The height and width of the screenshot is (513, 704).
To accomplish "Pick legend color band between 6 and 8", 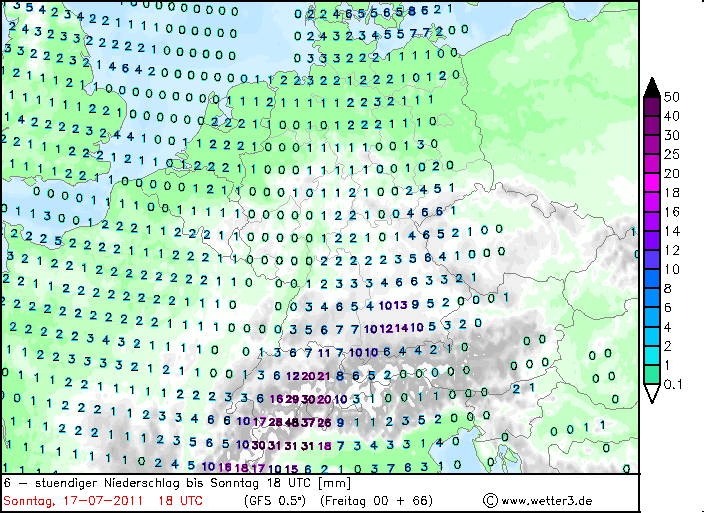I will pyautogui.click(x=652, y=298).
